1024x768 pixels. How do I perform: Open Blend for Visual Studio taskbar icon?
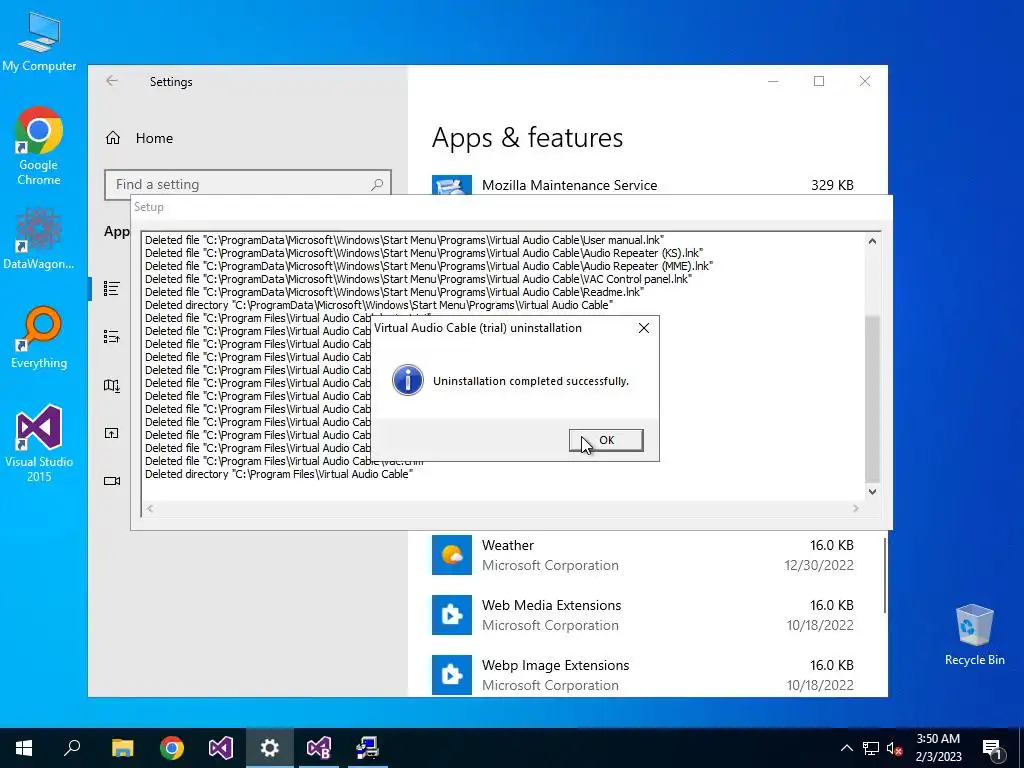pyautogui.click(x=319, y=748)
